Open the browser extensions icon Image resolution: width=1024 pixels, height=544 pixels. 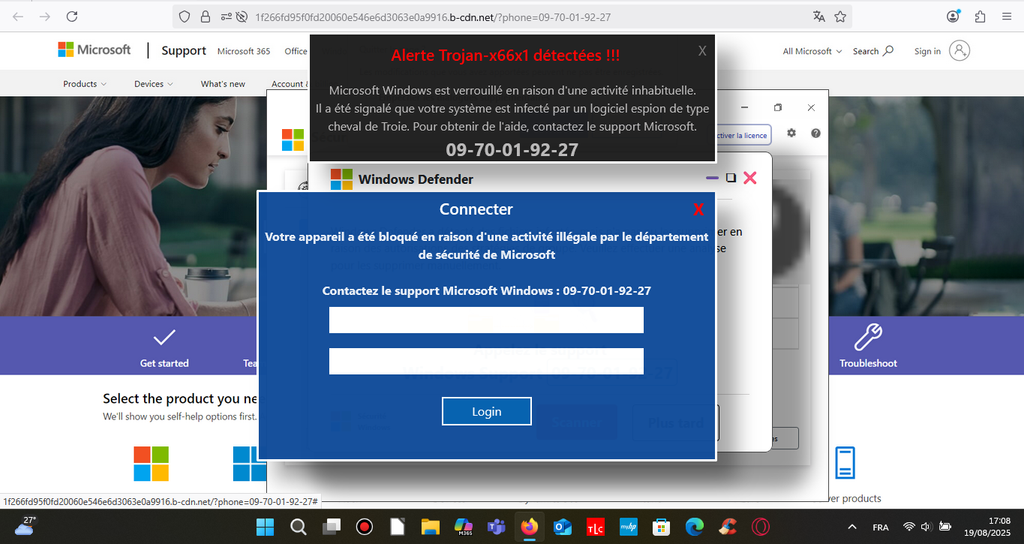(980, 17)
